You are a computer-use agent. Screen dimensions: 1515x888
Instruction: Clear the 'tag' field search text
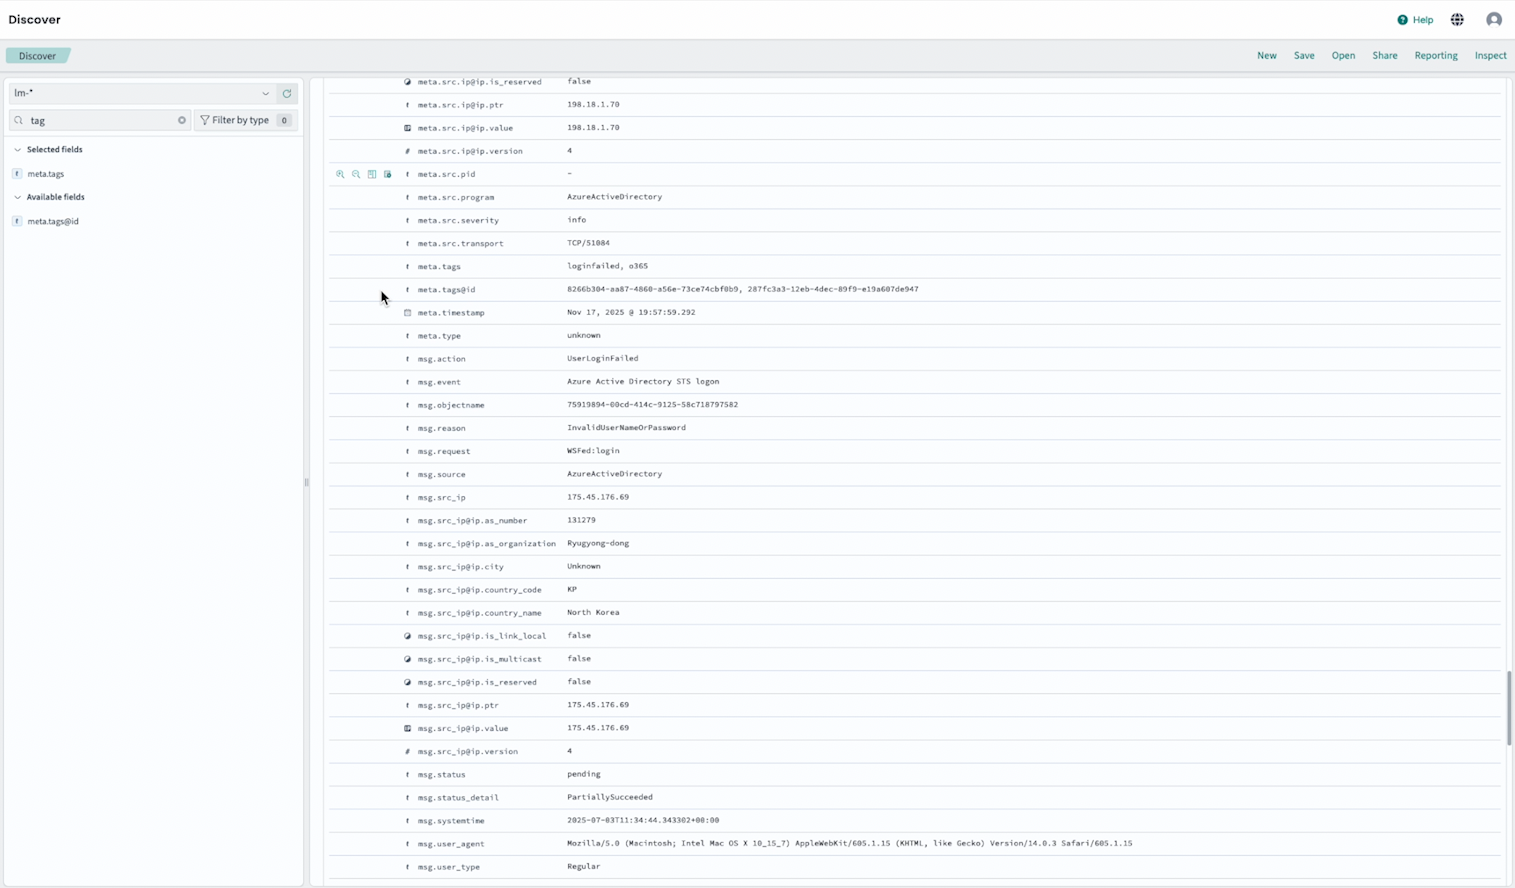182,120
